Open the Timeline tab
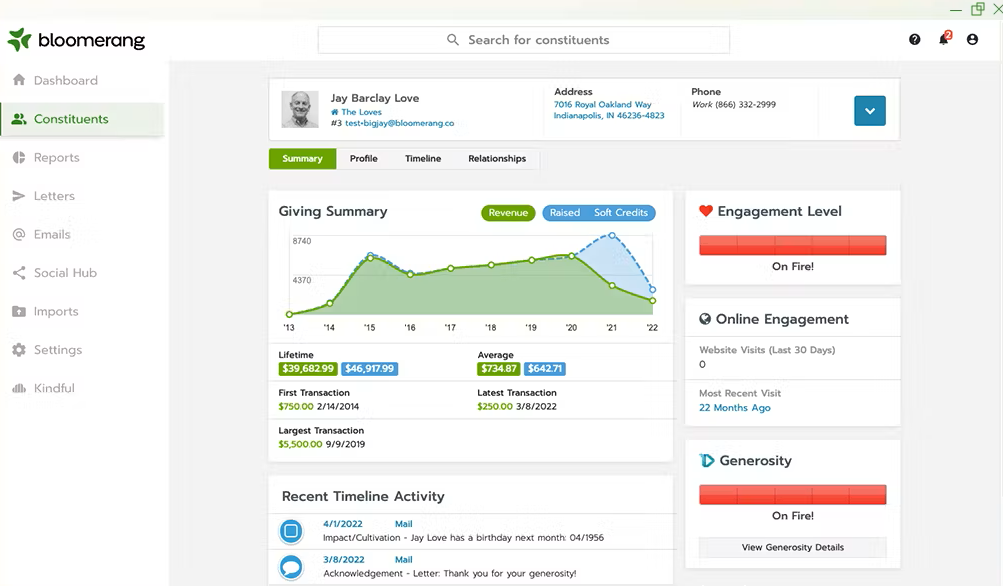 tap(423, 159)
